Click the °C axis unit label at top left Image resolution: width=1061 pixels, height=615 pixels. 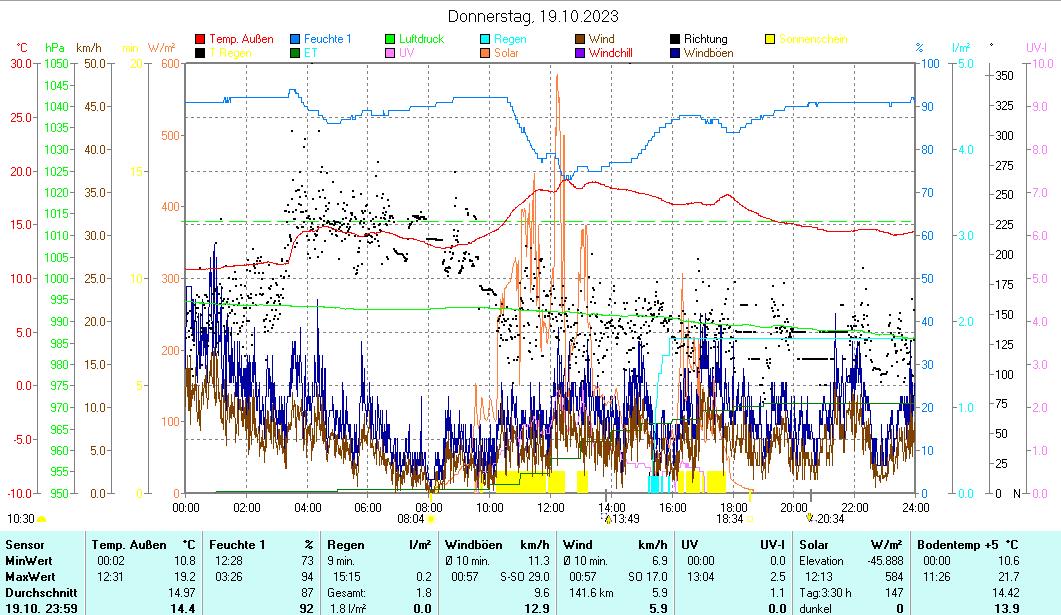pyautogui.click(x=22, y=48)
